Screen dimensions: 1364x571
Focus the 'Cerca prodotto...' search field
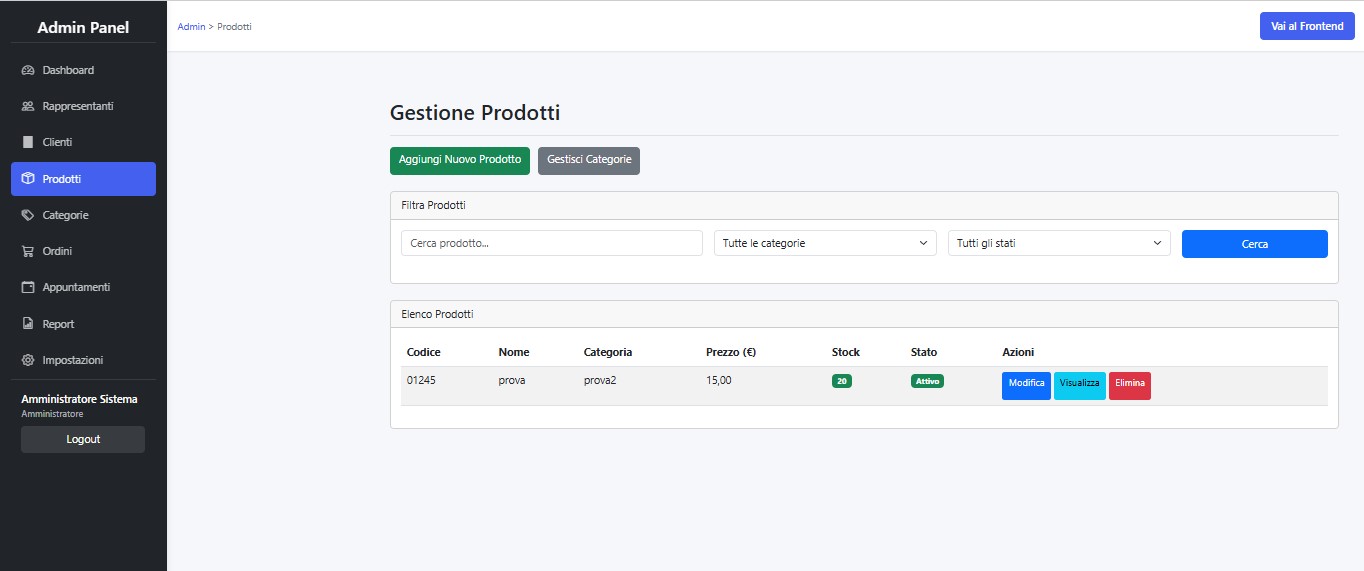(x=551, y=243)
